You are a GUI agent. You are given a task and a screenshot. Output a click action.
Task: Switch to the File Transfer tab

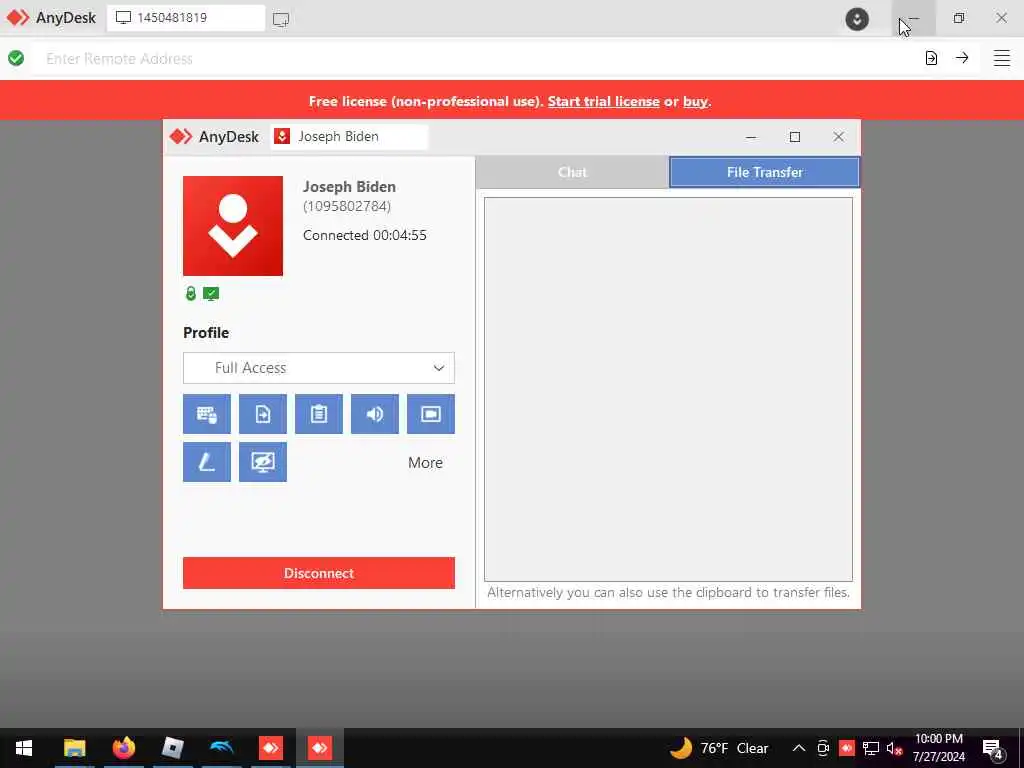click(x=765, y=172)
